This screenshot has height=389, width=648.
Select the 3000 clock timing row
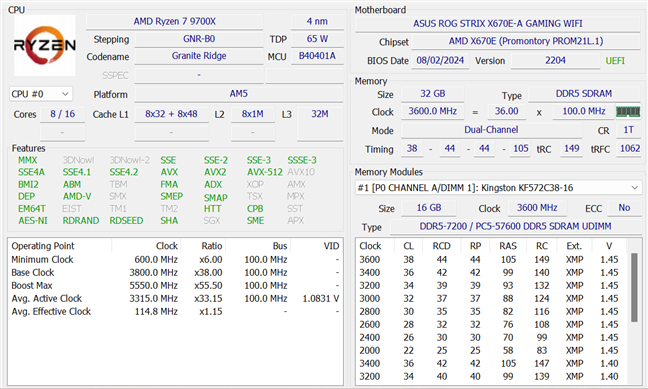[492, 298]
